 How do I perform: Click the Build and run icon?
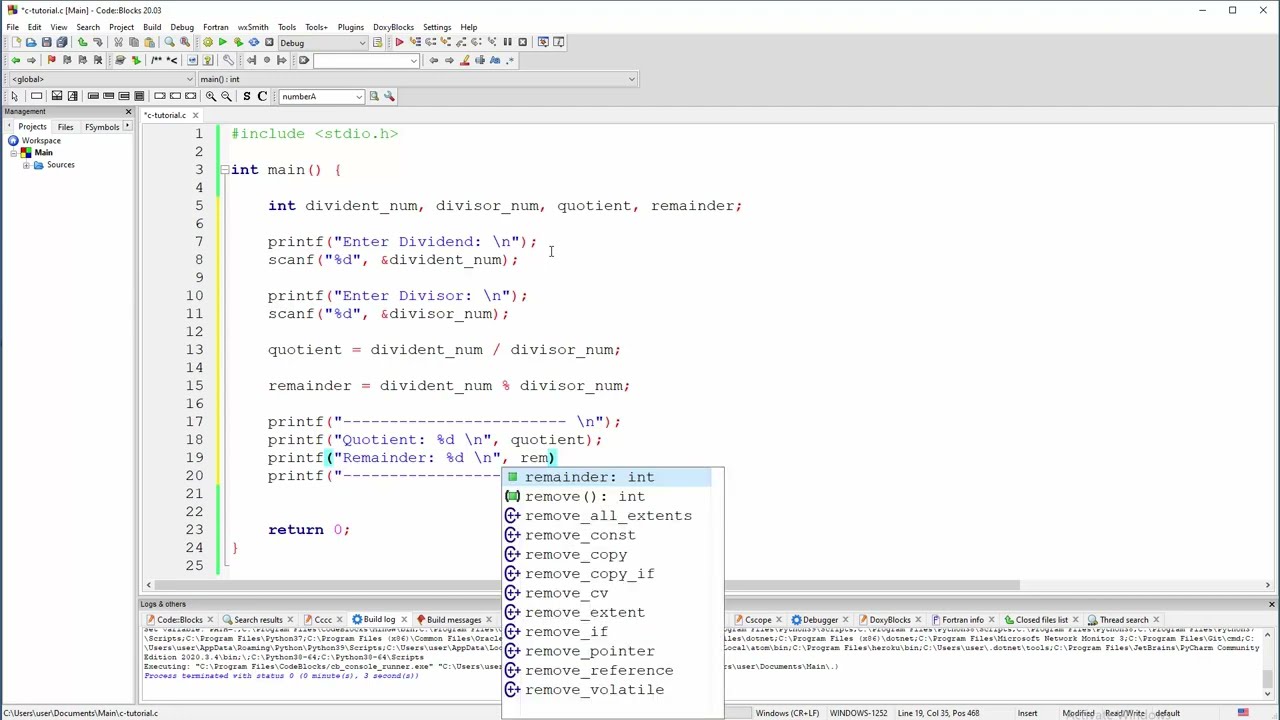(238, 42)
